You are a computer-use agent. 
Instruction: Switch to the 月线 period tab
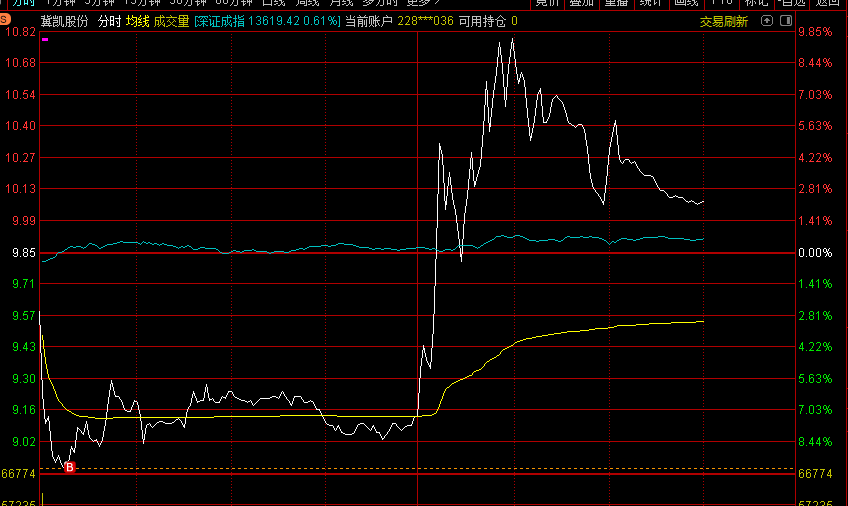pyautogui.click(x=341, y=3)
